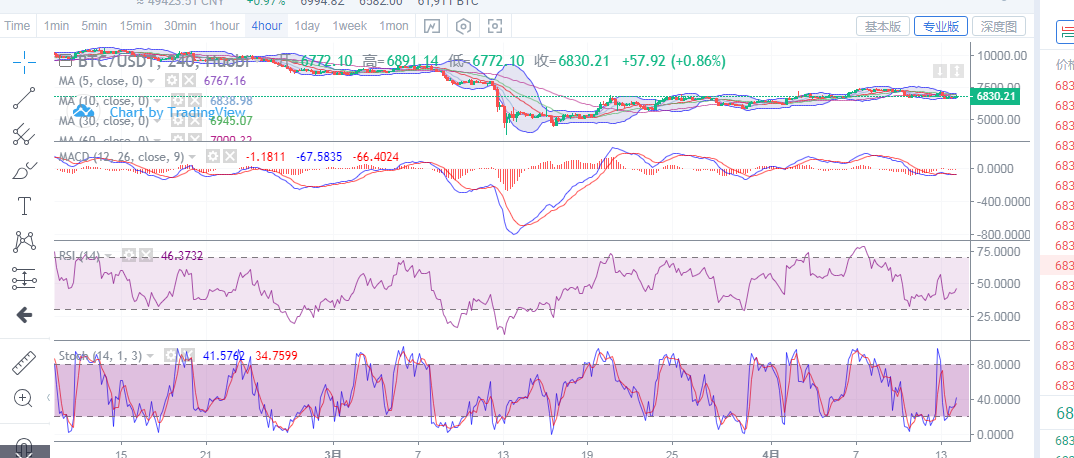Select the 5min interval
The width and height of the screenshot is (1074, 458).
(x=94, y=26)
